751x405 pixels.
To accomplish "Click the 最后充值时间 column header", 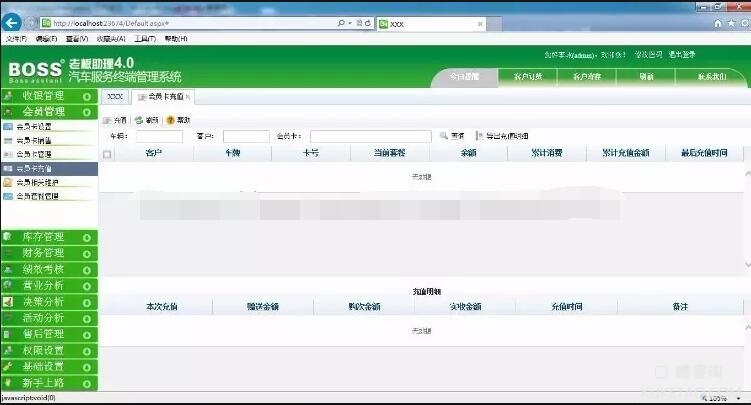I will point(704,153).
